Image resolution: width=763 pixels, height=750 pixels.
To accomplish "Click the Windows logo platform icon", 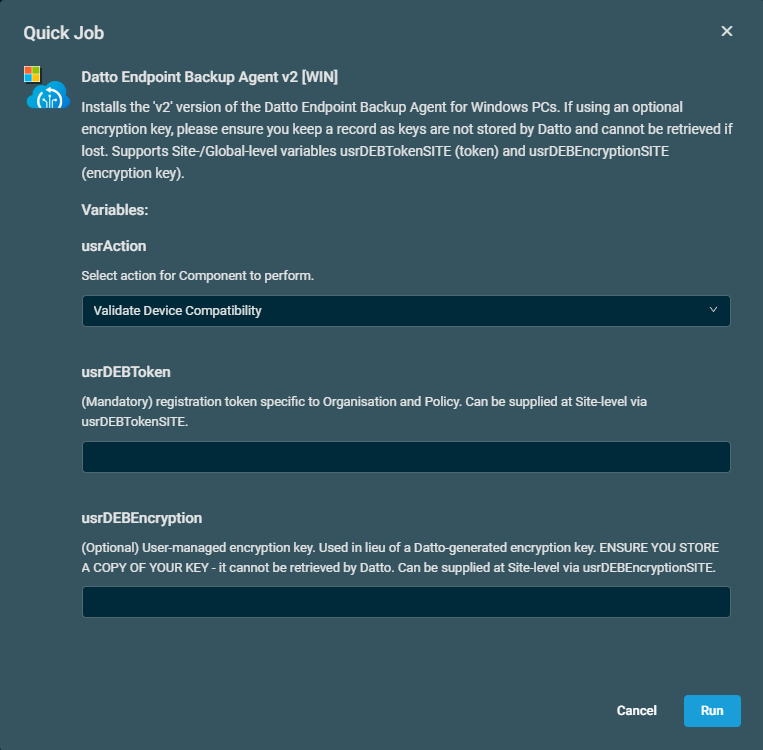I will click(x=32, y=74).
